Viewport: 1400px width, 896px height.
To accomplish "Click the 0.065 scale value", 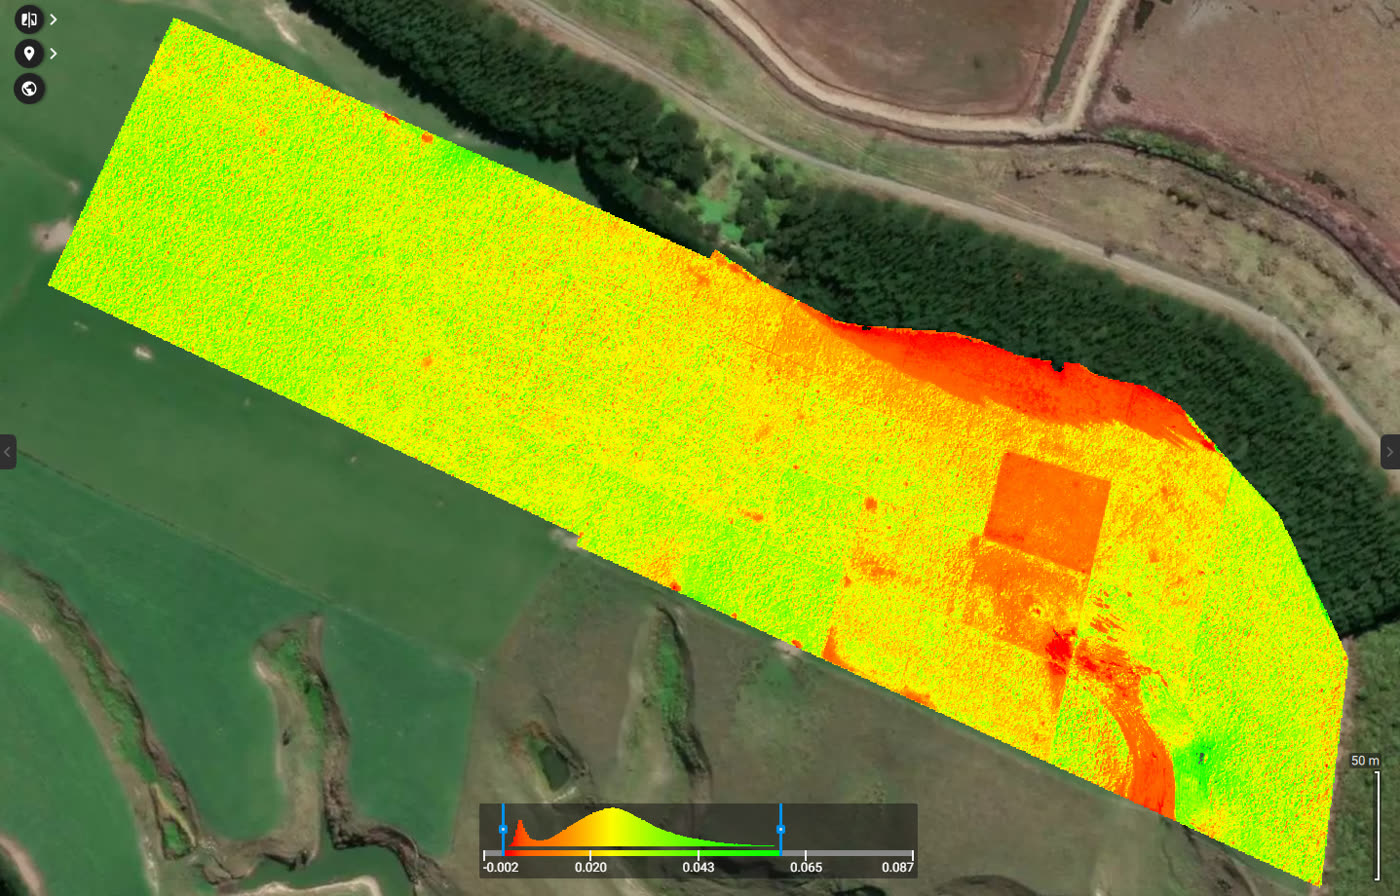I will [x=806, y=867].
